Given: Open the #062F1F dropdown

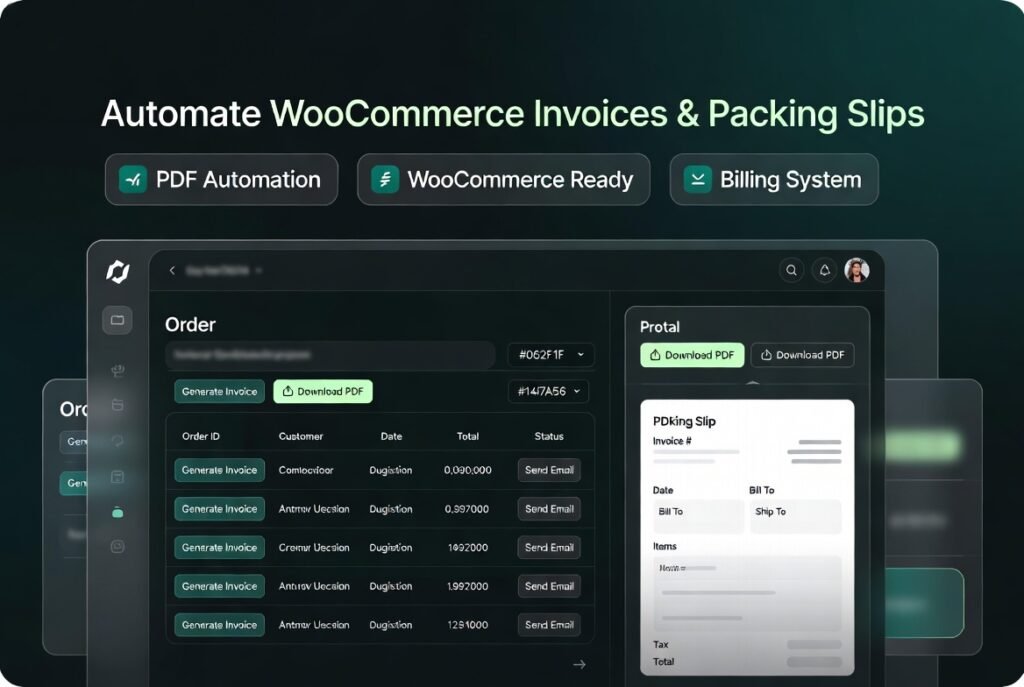Looking at the screenshot, I should 551,355.
